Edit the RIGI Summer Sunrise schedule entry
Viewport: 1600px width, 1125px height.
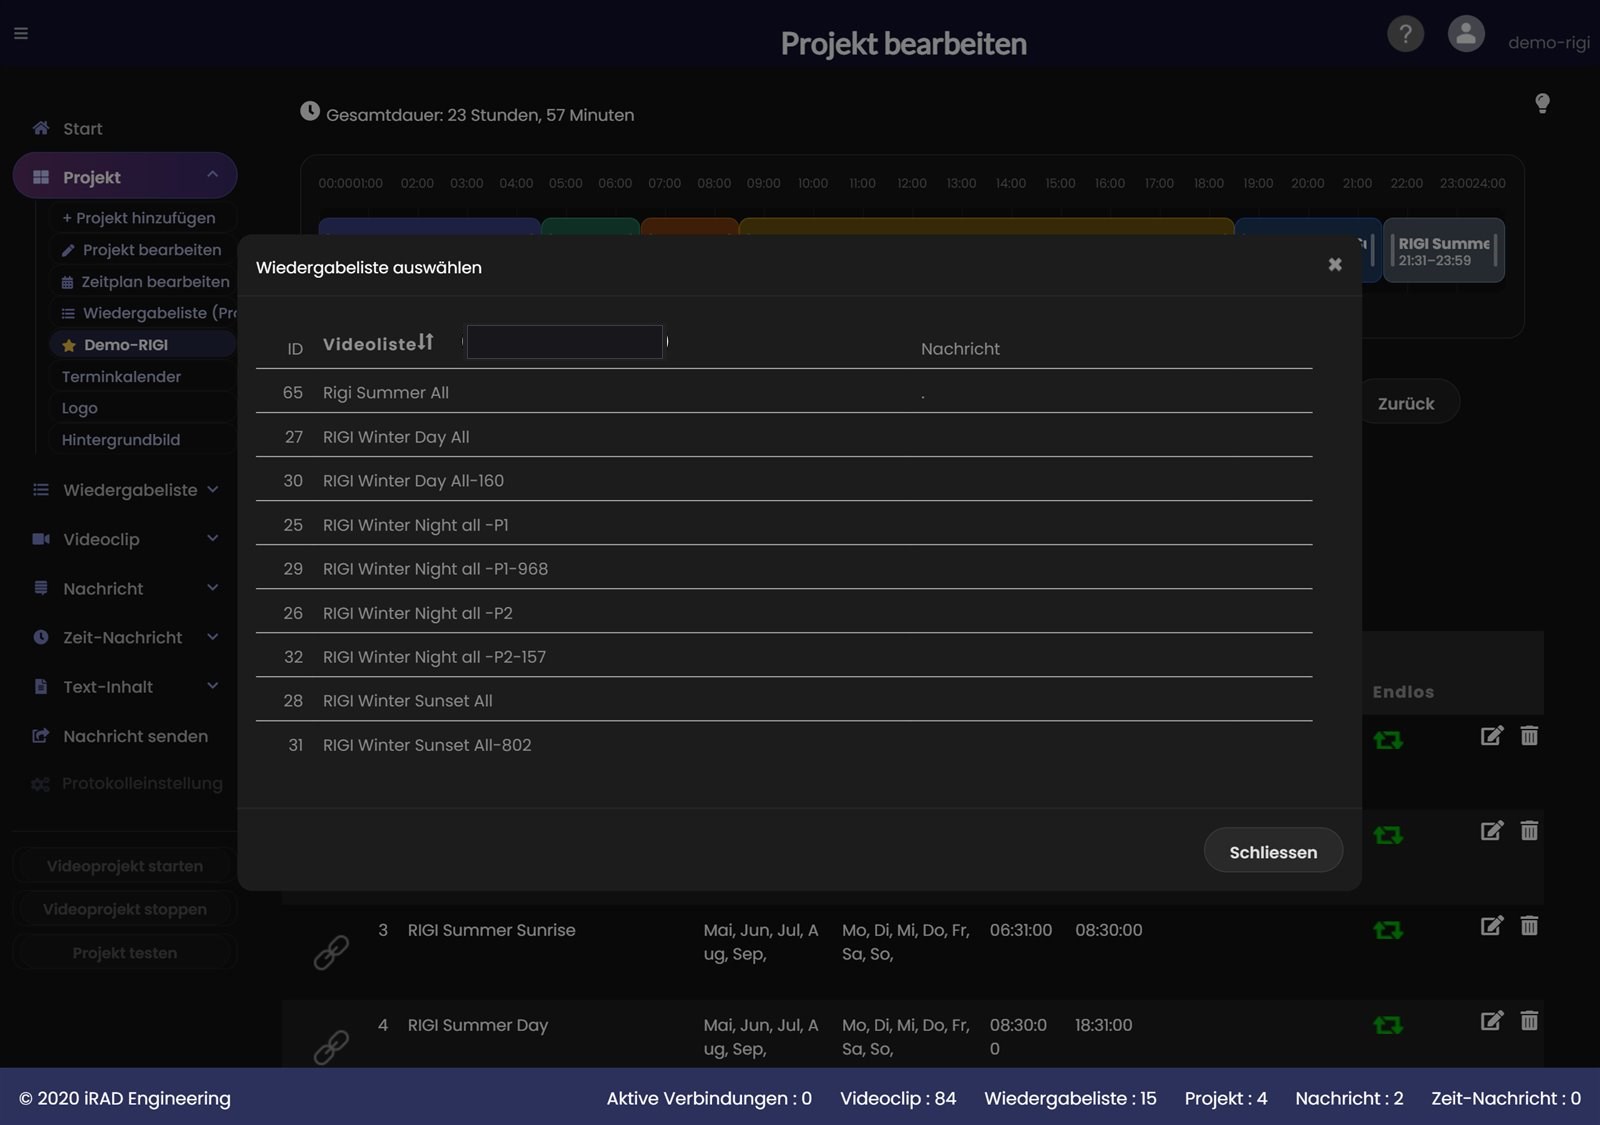1492,926
